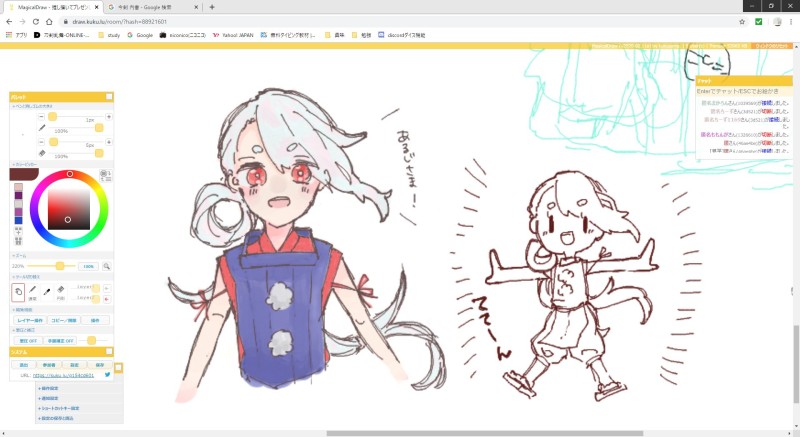The width and height of the screenshot is (800, 437).
Task: Select the hand pan tool
Action: [18, 292]
